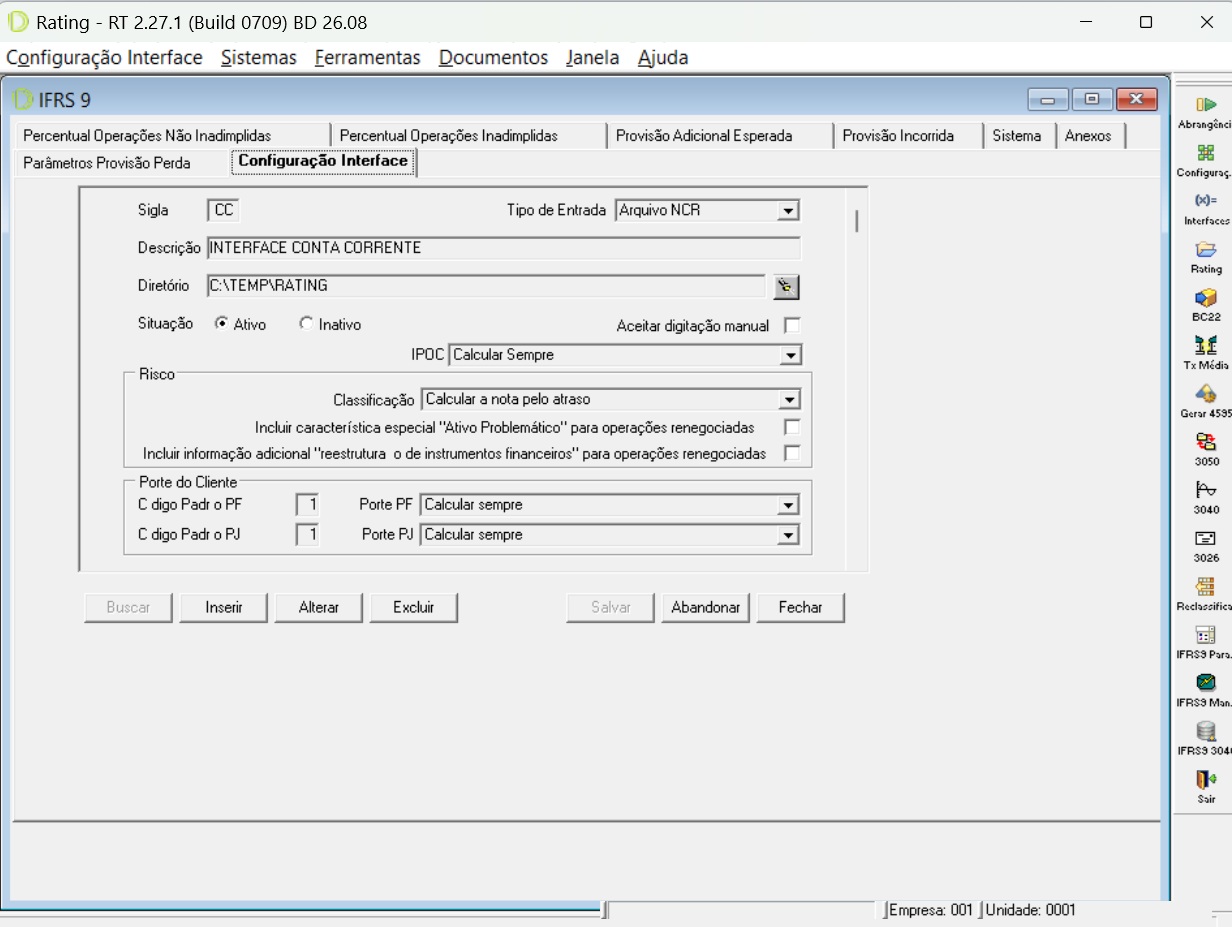
Task: Click the Sigla input field
Action: coord(224,211)
